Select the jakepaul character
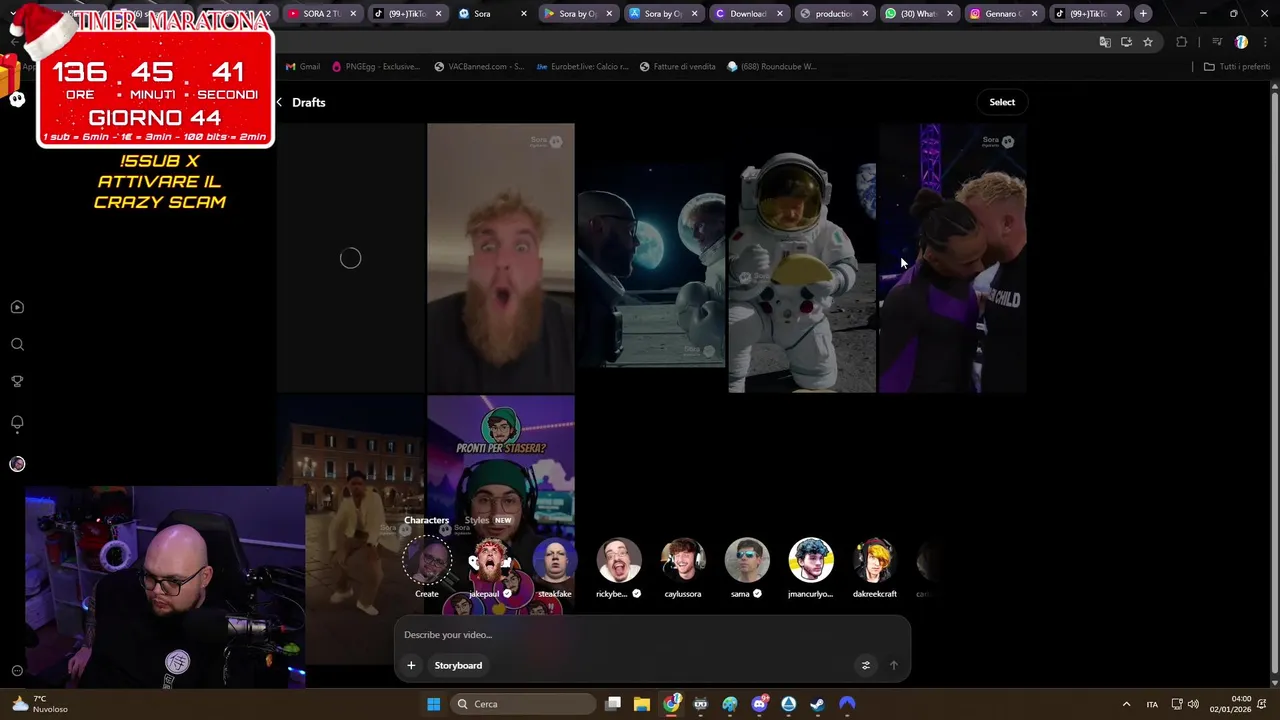Screen dimensions: 1280x720 490,567
